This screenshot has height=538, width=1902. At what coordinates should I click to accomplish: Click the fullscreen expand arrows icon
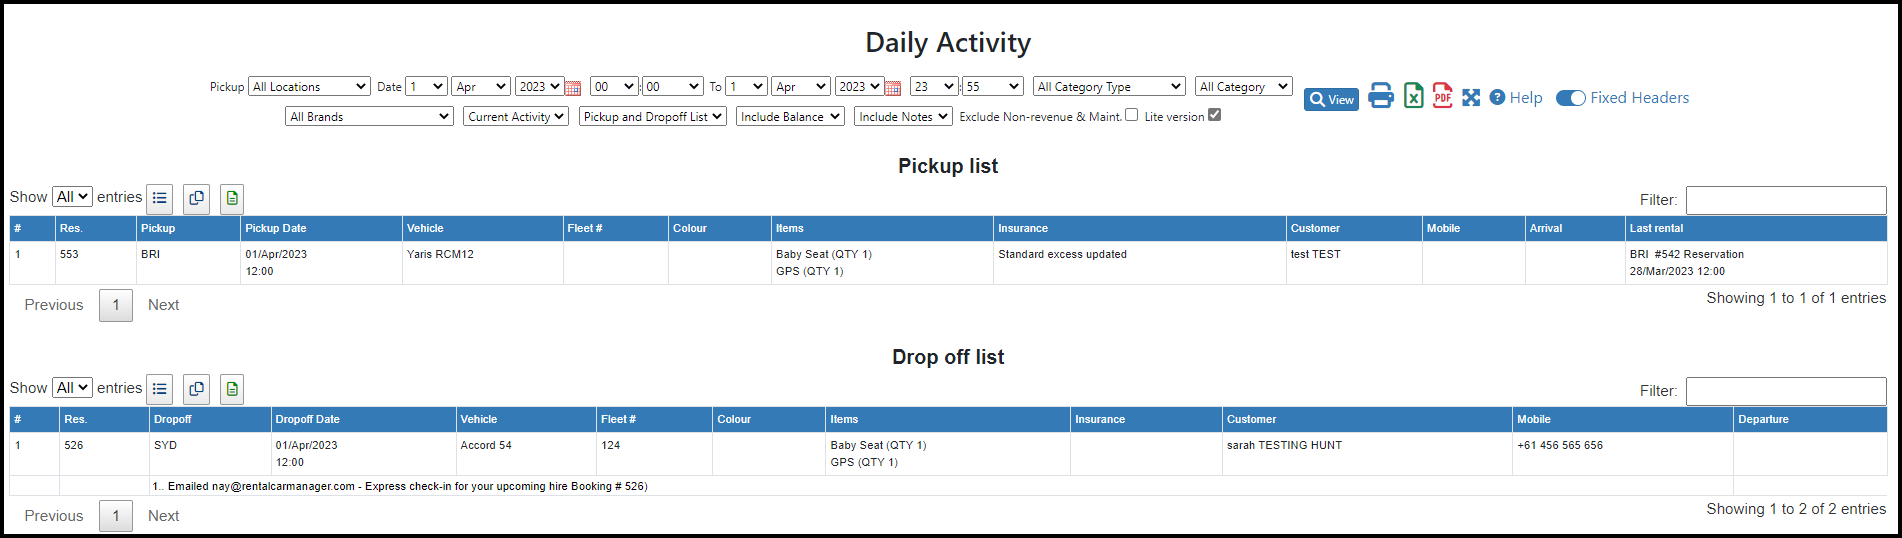pos(1471,97)
